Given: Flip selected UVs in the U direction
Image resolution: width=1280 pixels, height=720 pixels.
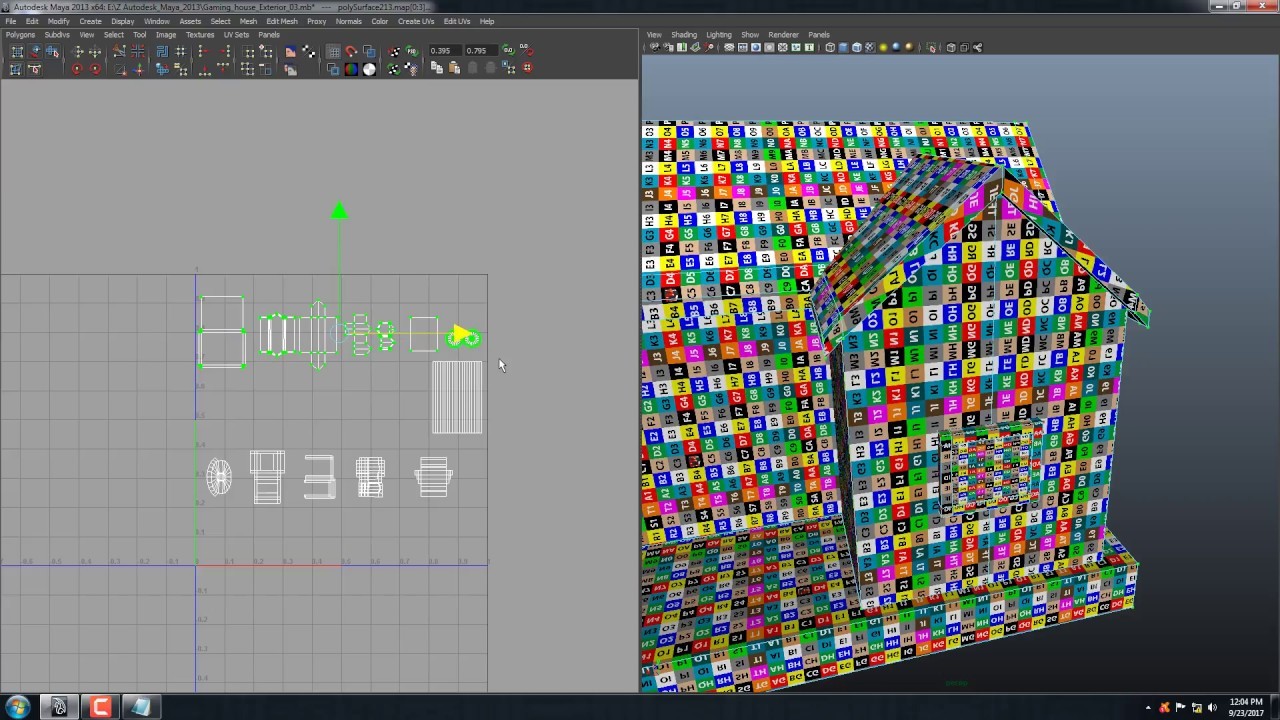Looking at the screenshot, I should tap(77, 50).
